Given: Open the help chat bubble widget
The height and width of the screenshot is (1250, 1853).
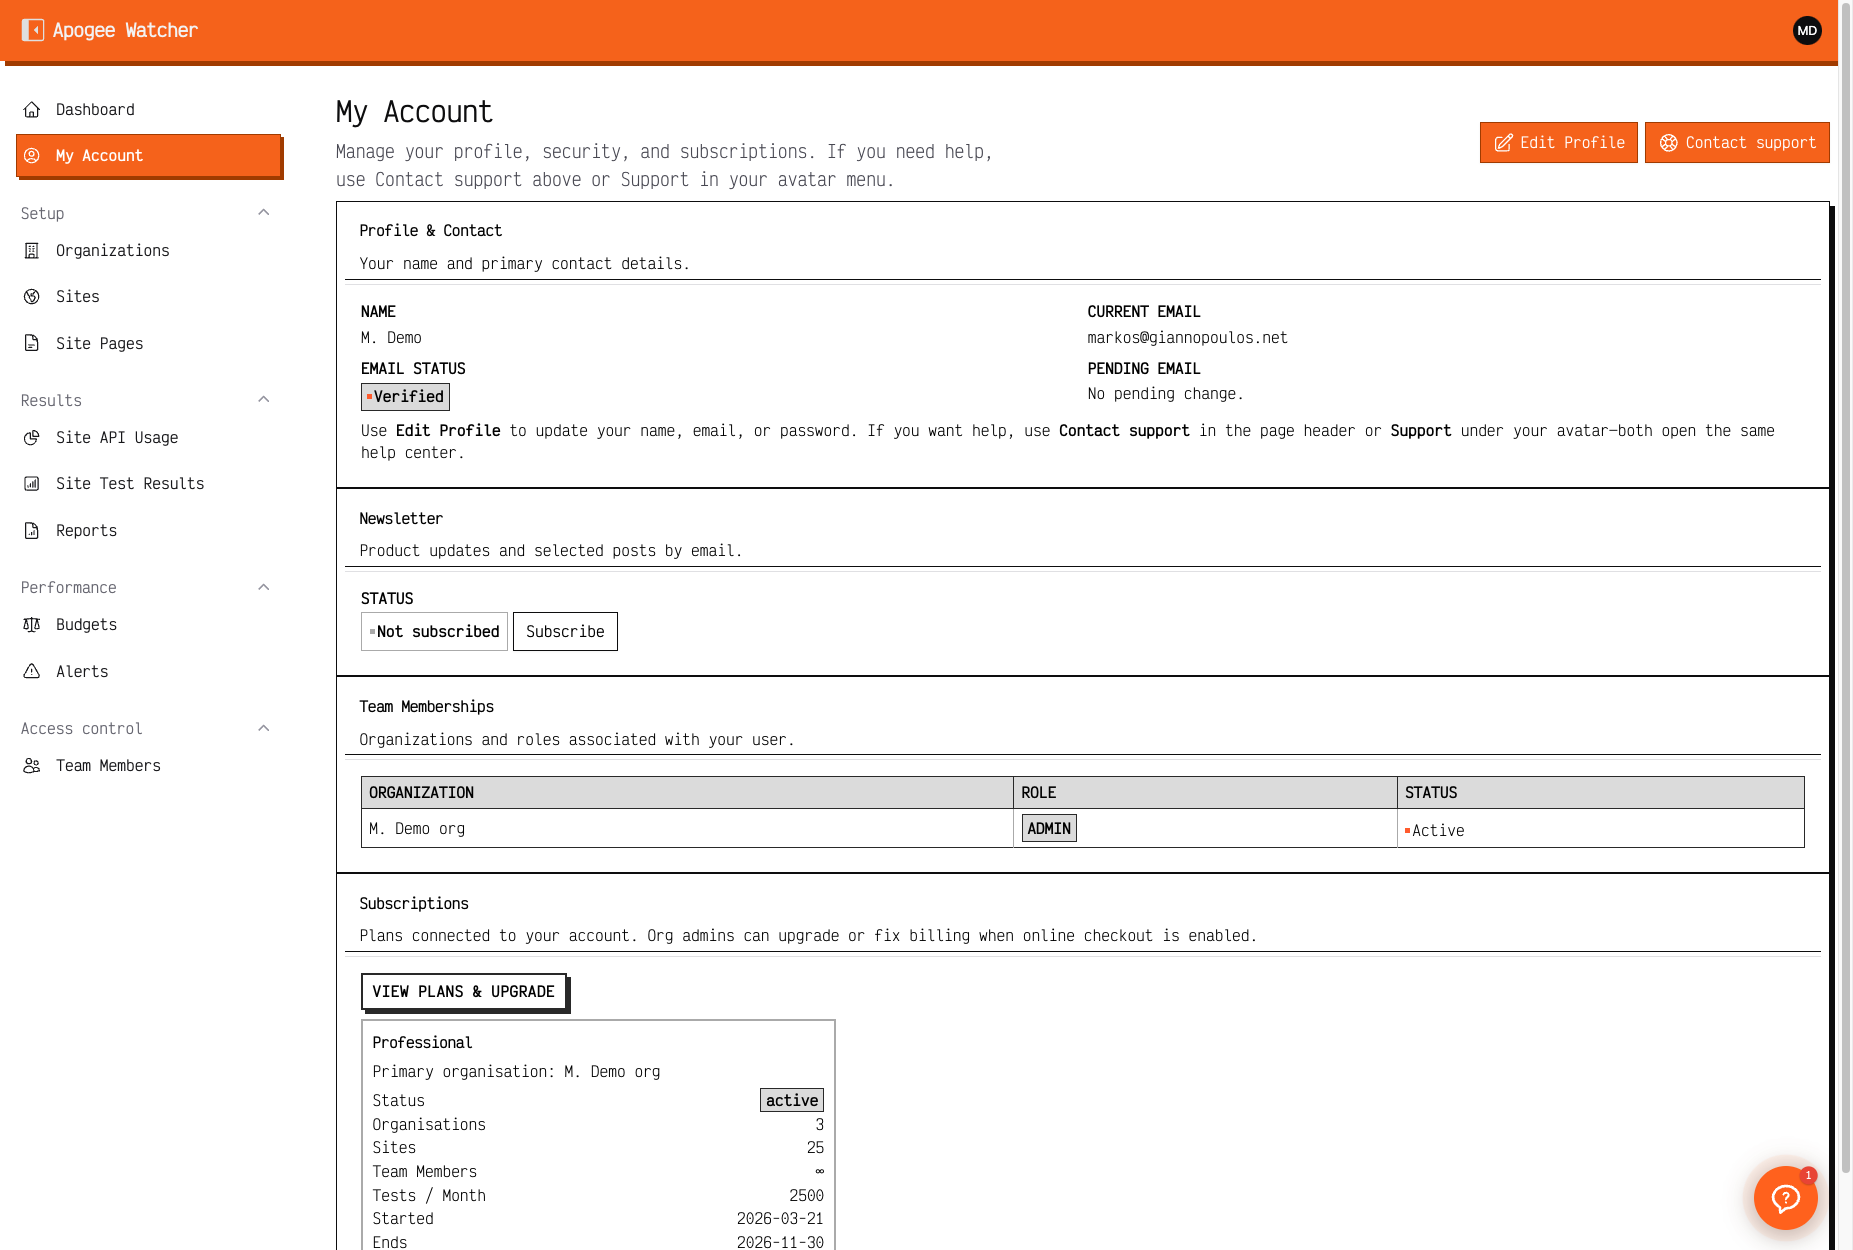Looking at the screenshot, I should click(1786, 1197).
